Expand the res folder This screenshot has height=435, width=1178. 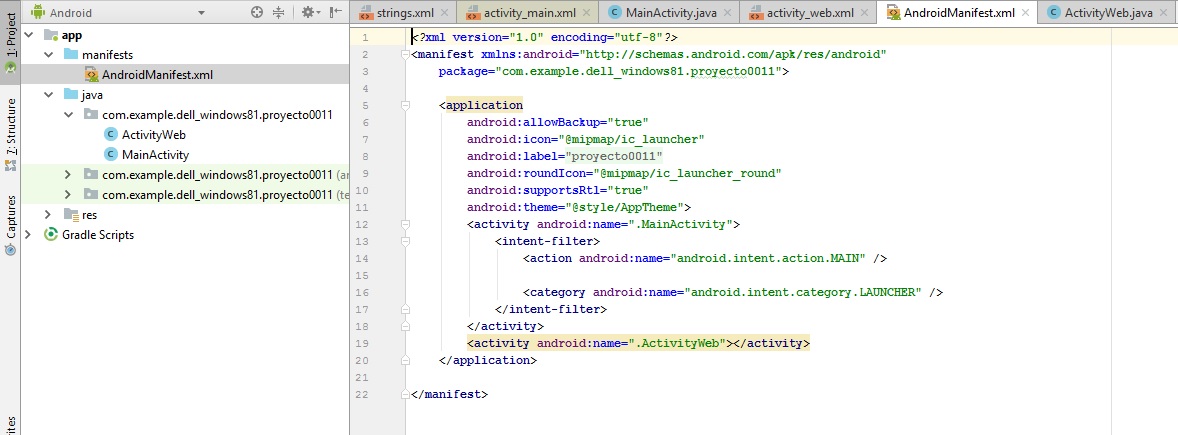tap(48, 215)
